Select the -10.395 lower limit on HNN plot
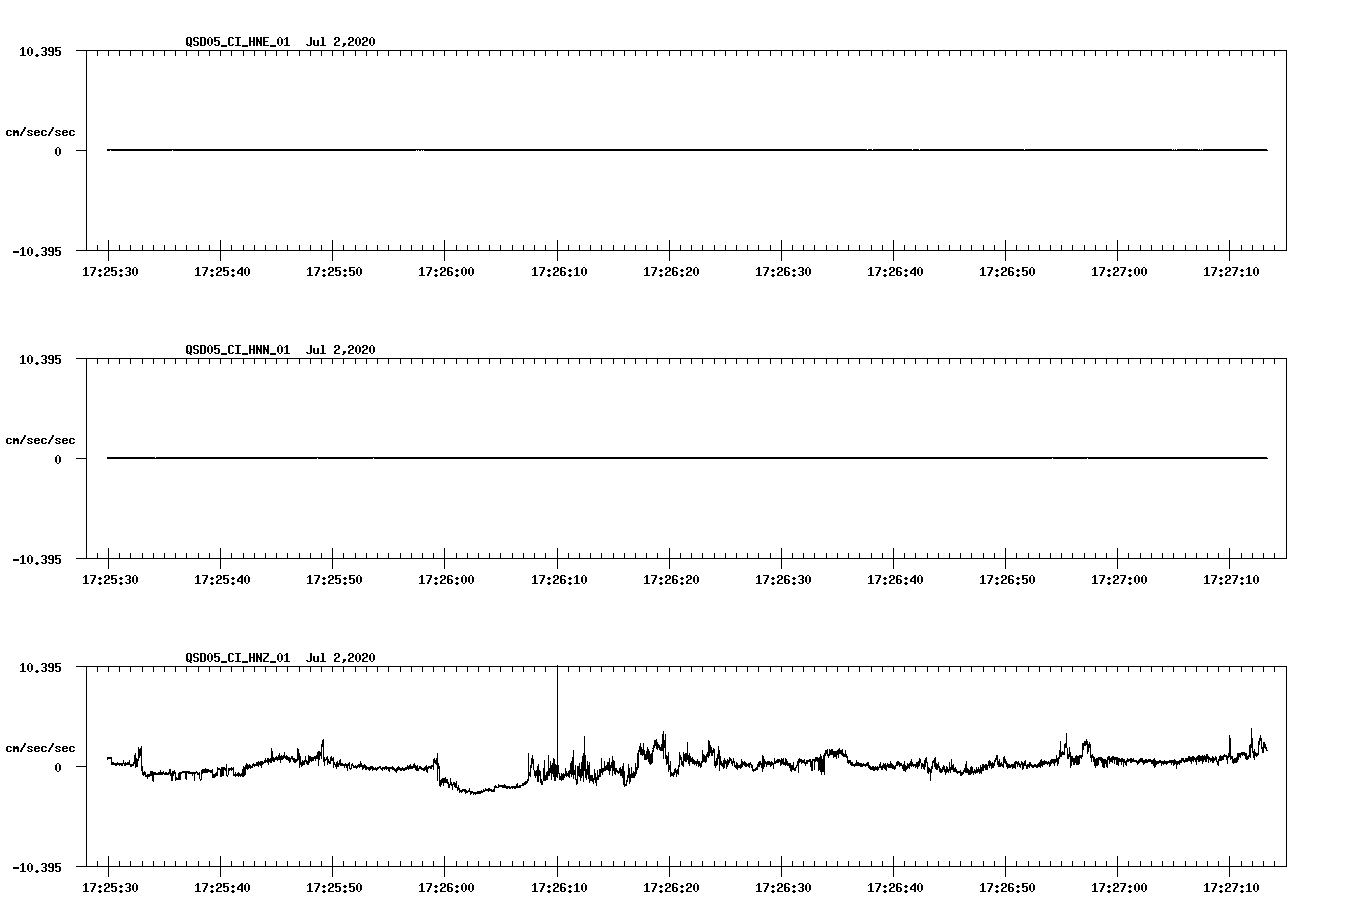 36,559
